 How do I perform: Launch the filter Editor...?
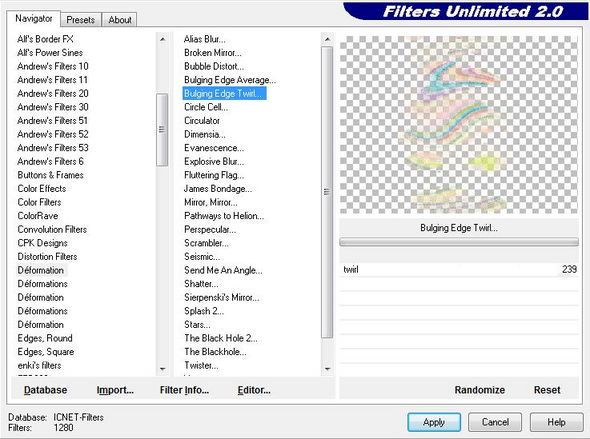(254, 390)
